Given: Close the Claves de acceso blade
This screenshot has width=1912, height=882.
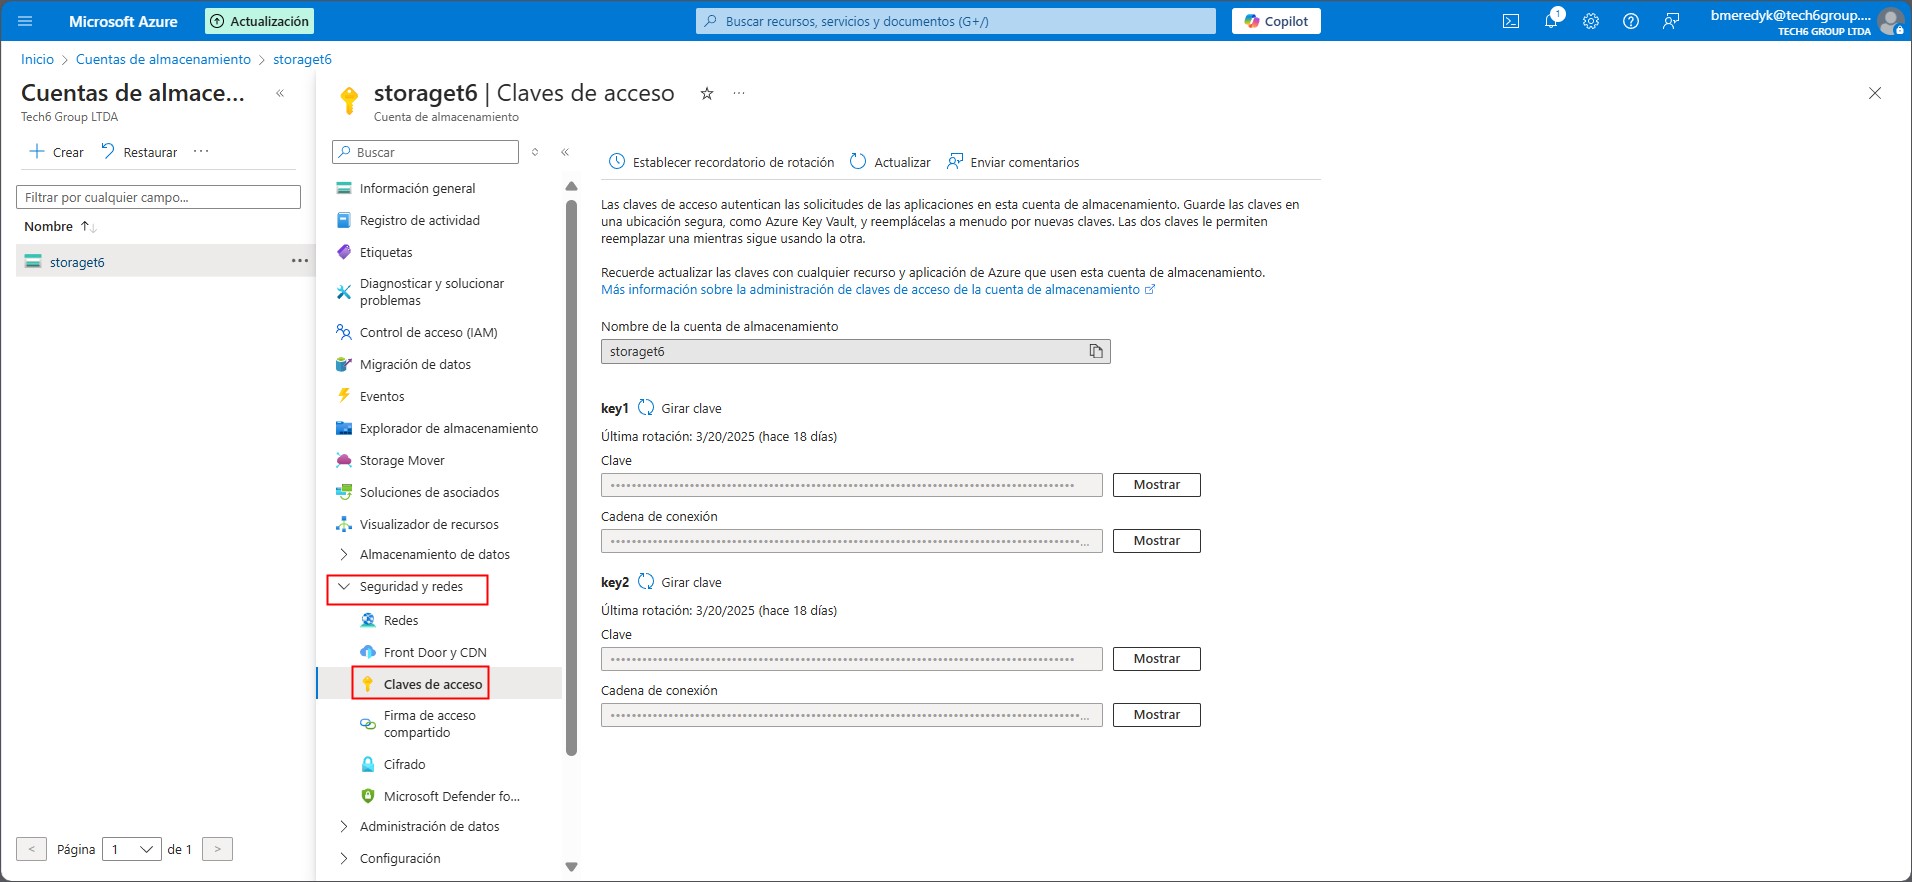Looking at the screenshot, I should tap(1875, 93).
